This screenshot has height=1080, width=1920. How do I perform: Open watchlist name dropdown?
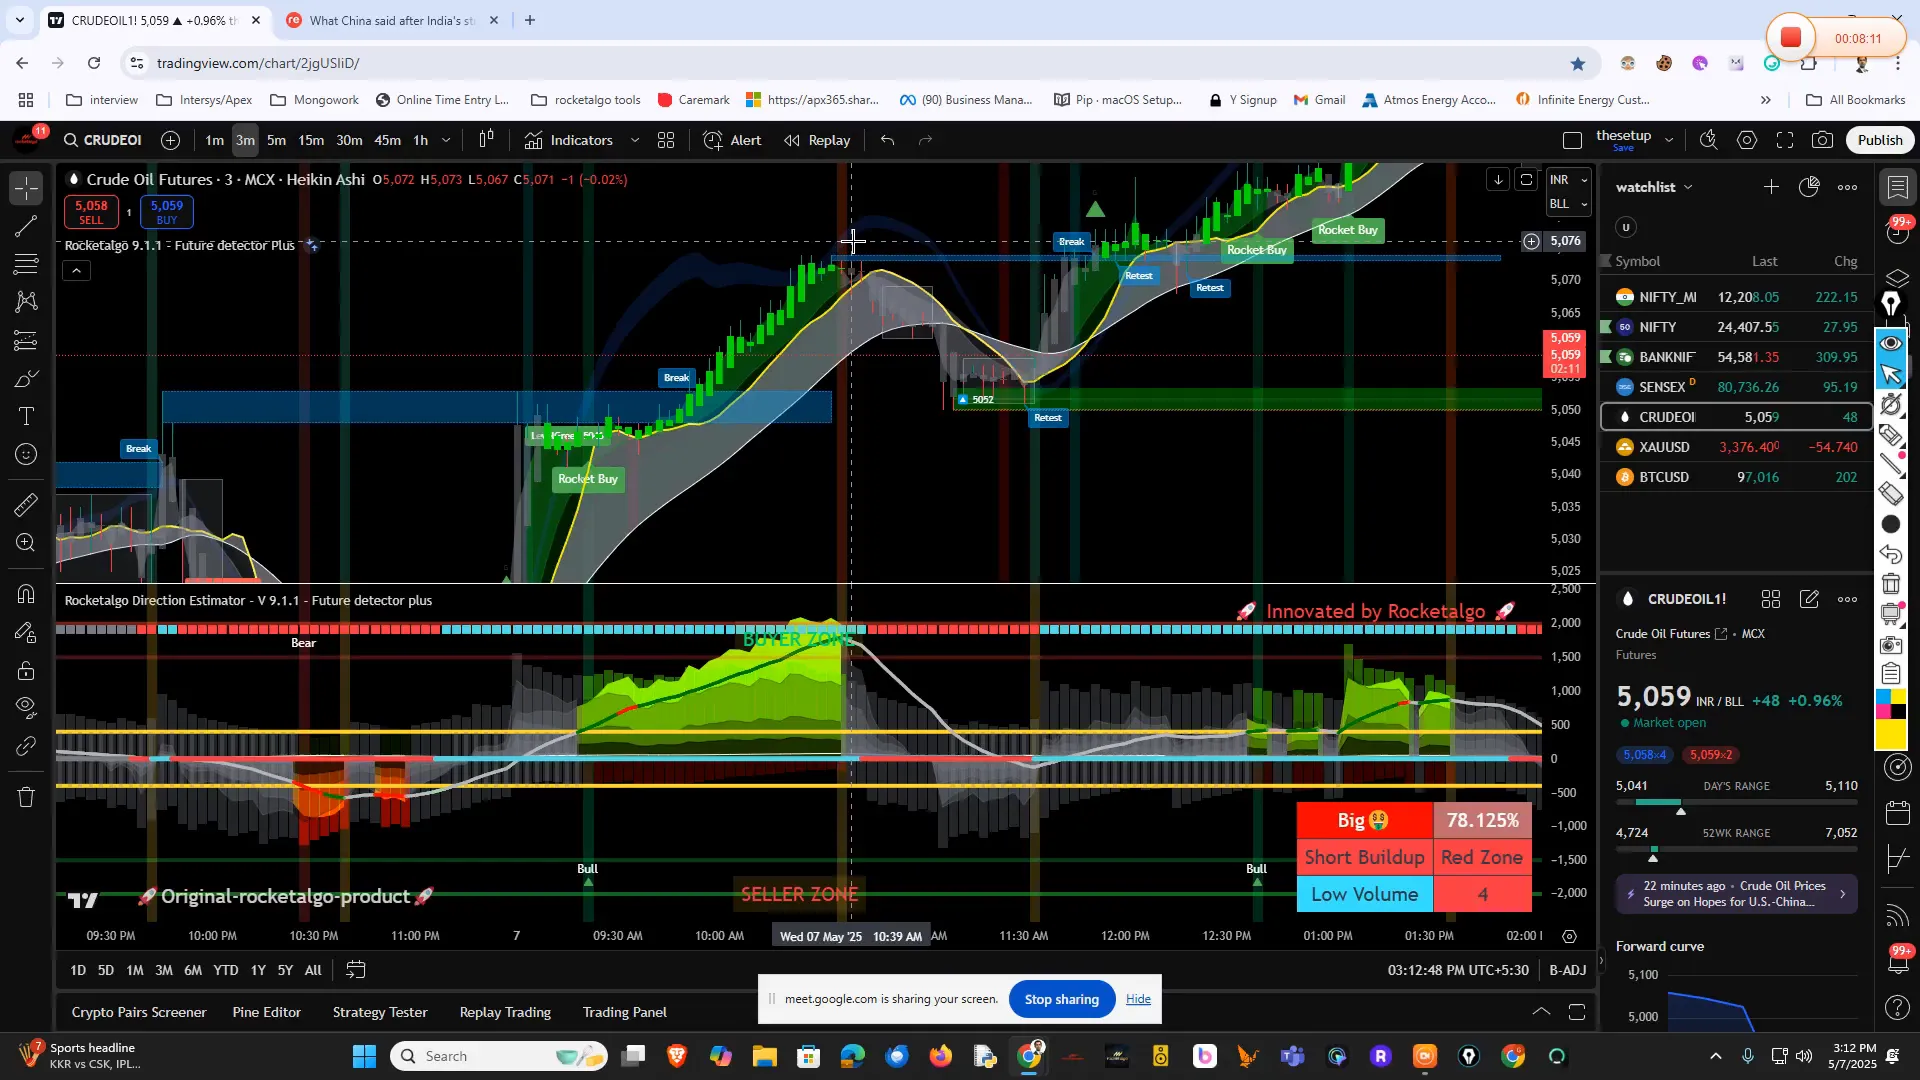(1655, 187)
